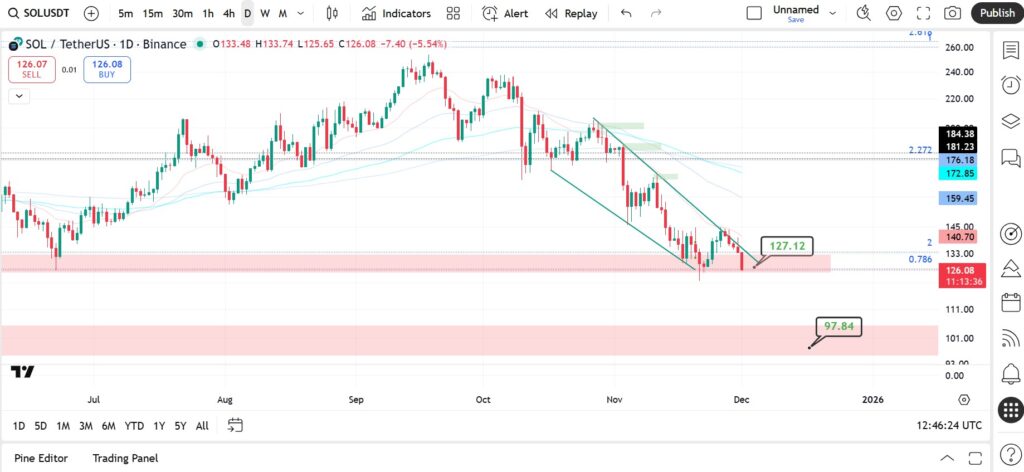Screen dimensions: 1024x472
Task: Select the 4h timeframe
Action: (x=229, y=13)
